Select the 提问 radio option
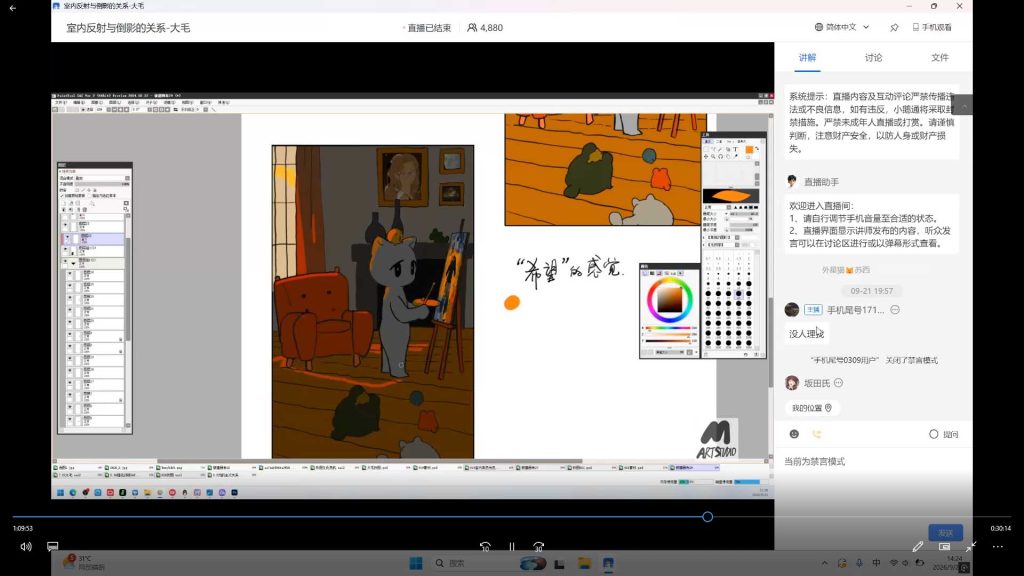The height and width of the screenshot is (576, 1024). pos(933,434)
